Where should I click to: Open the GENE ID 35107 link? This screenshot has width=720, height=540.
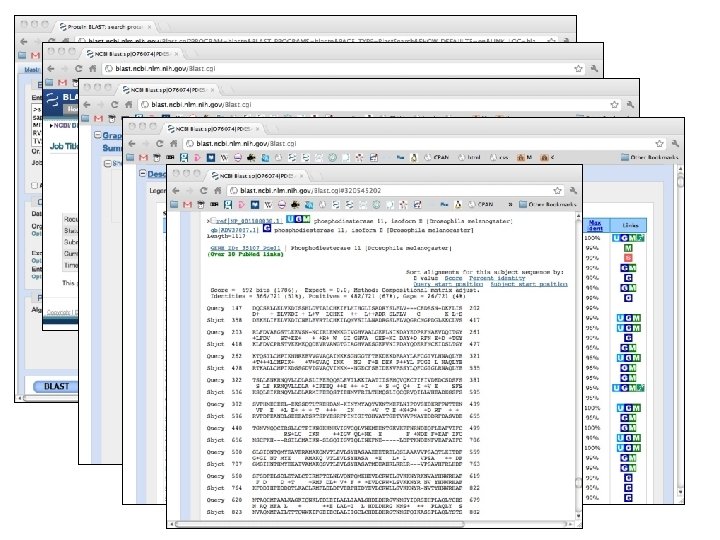tap(245, 248)
